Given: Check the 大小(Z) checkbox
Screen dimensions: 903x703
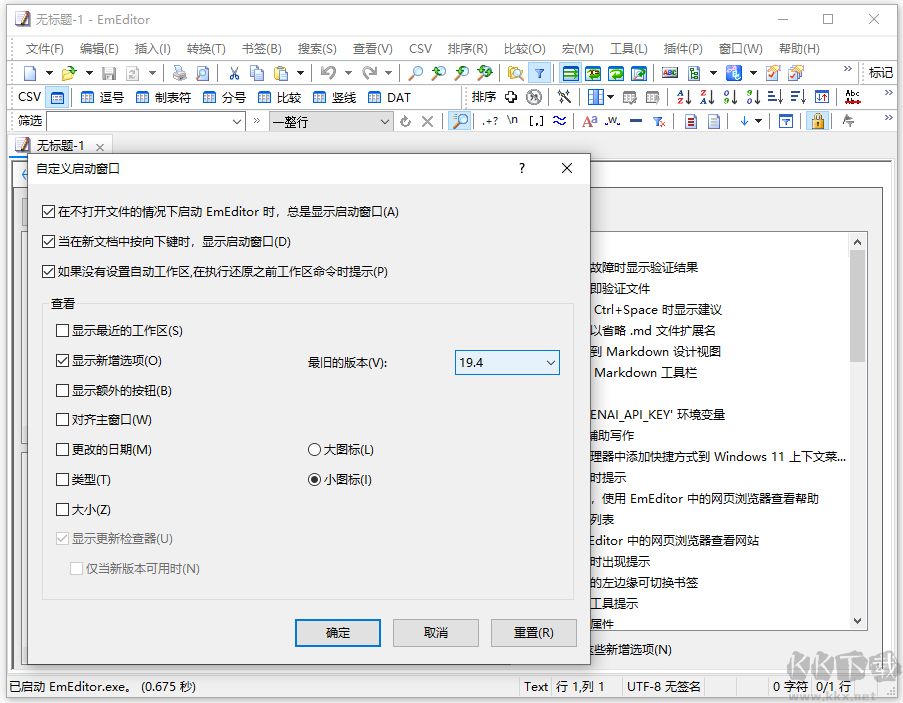Looking at the screenshot, I should tap(62, 510).
